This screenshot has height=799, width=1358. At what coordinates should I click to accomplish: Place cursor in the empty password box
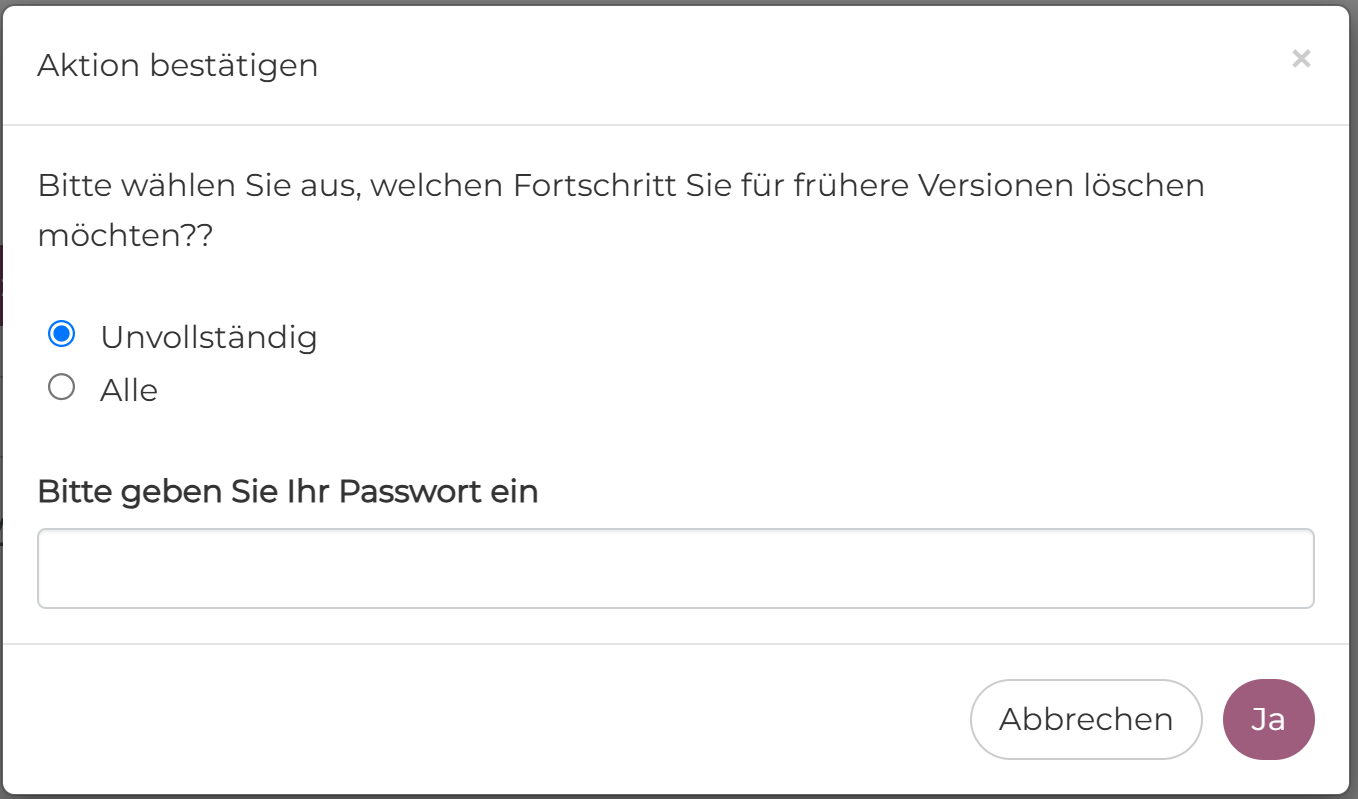pos(675,568)
